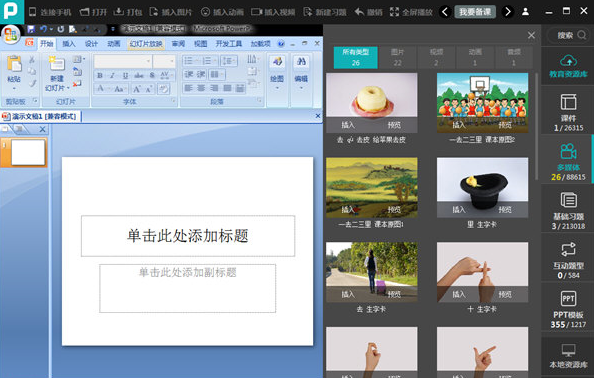The height and width of the screenshot is (378, 594).
Task: Open the 教育资源库 cloud resource library
Action: 568,66
